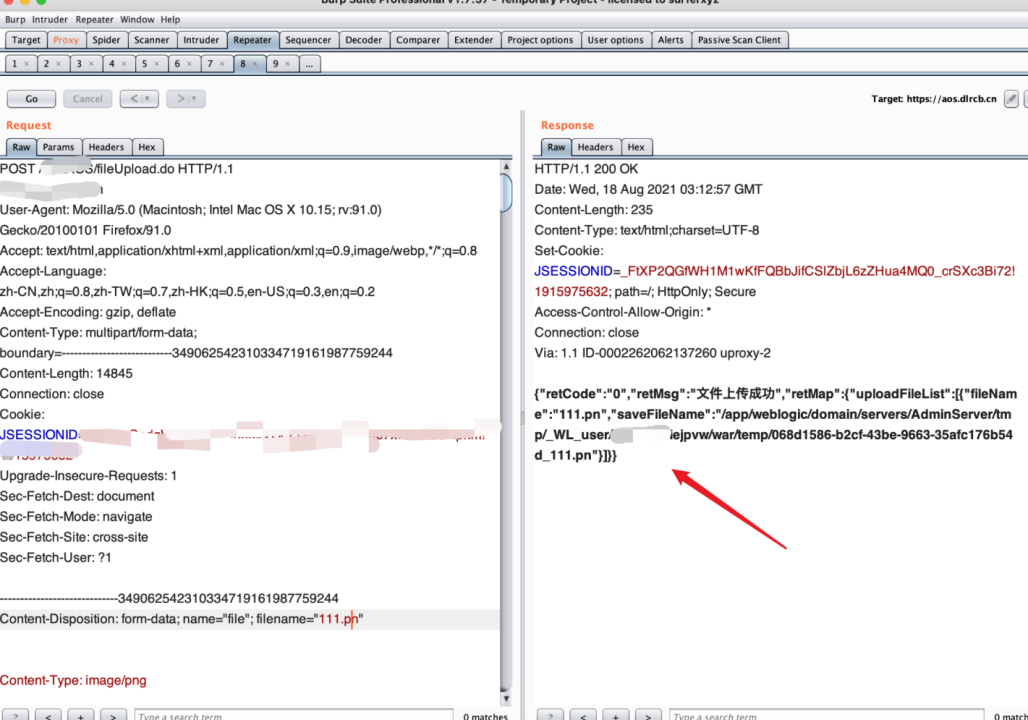The height and width of the screenshot is (720, 1028).
Task: Switch Response view to Hex tab
Action: (x=636, y=147)
